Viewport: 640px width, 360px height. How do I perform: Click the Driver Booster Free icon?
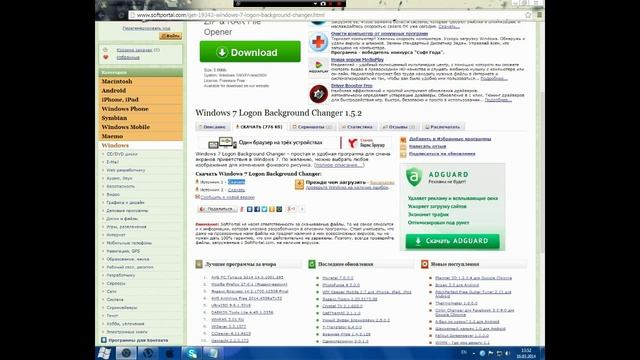coord(318,94)
